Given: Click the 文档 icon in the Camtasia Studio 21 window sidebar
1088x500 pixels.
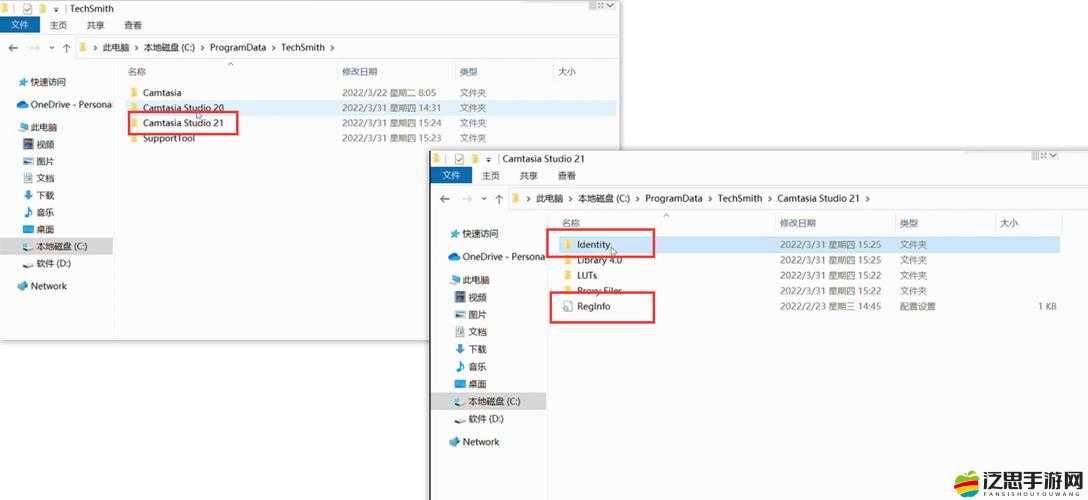Looking at the screenshot, I should [x=460, y=331].
